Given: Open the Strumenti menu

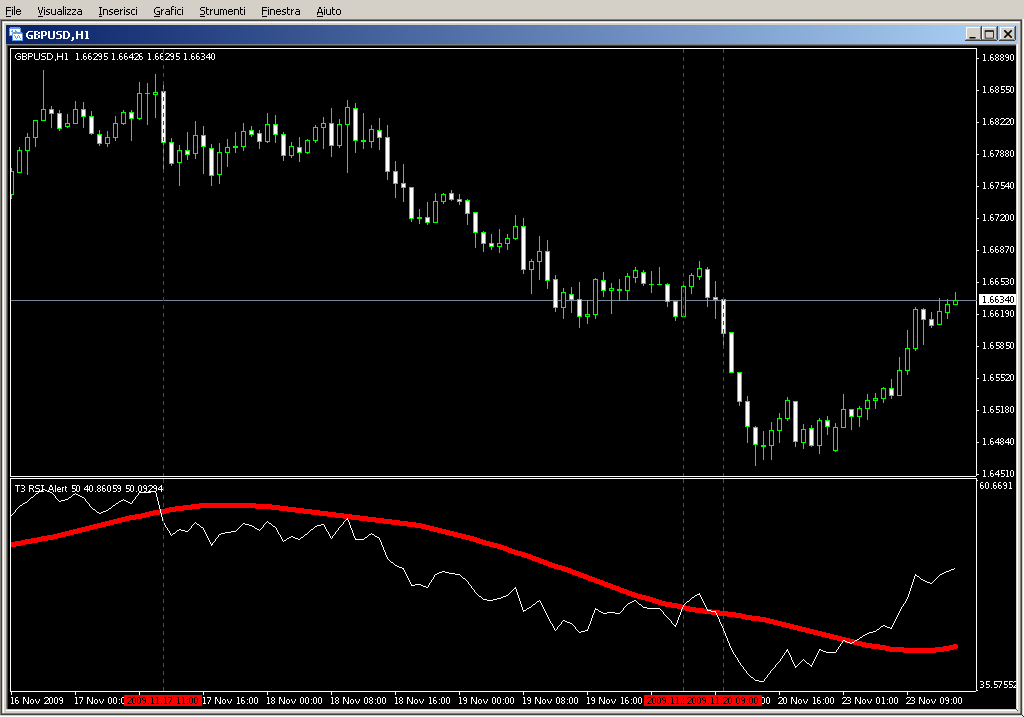Looking at the screenshot, I should pos(222,11).
